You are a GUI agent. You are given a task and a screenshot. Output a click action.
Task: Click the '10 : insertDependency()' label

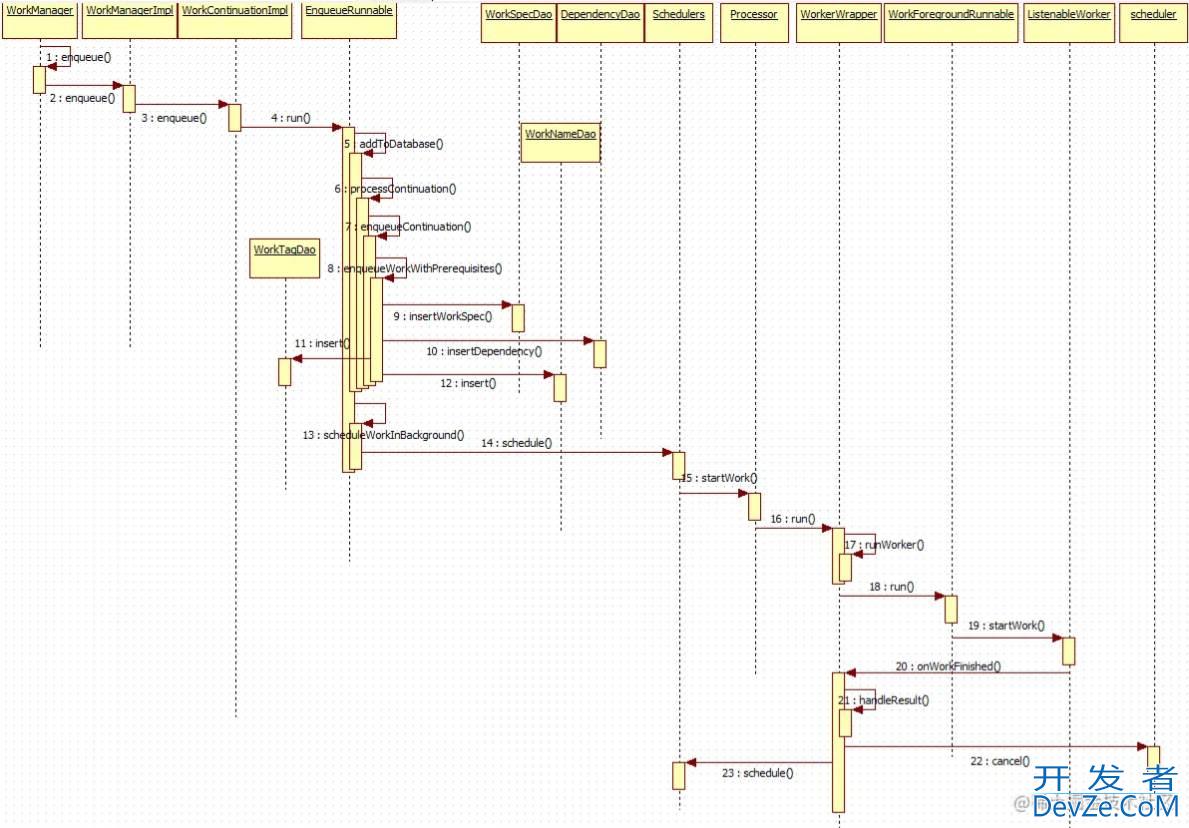[x=484, y=351]
